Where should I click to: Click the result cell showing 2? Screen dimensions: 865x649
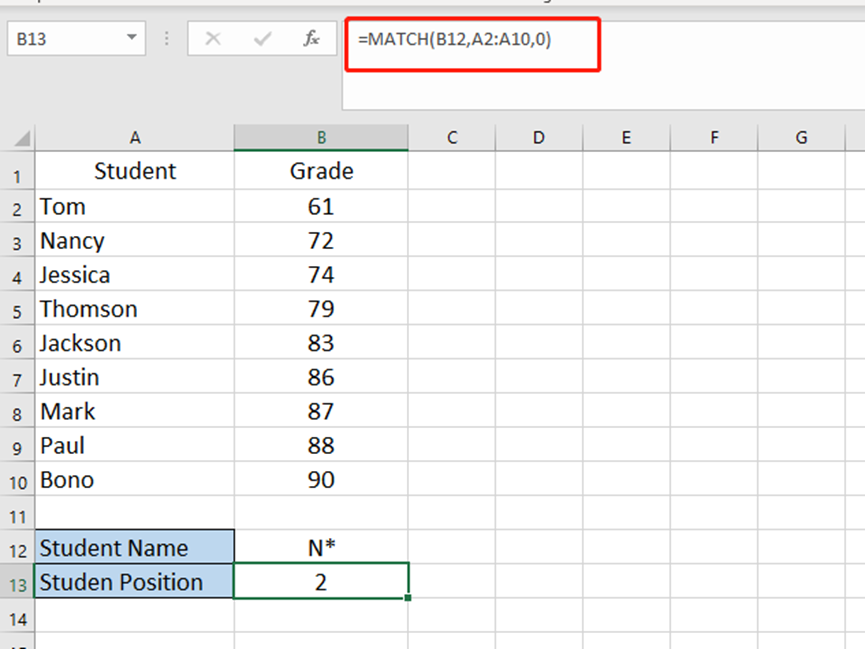[x=321, y=581]
